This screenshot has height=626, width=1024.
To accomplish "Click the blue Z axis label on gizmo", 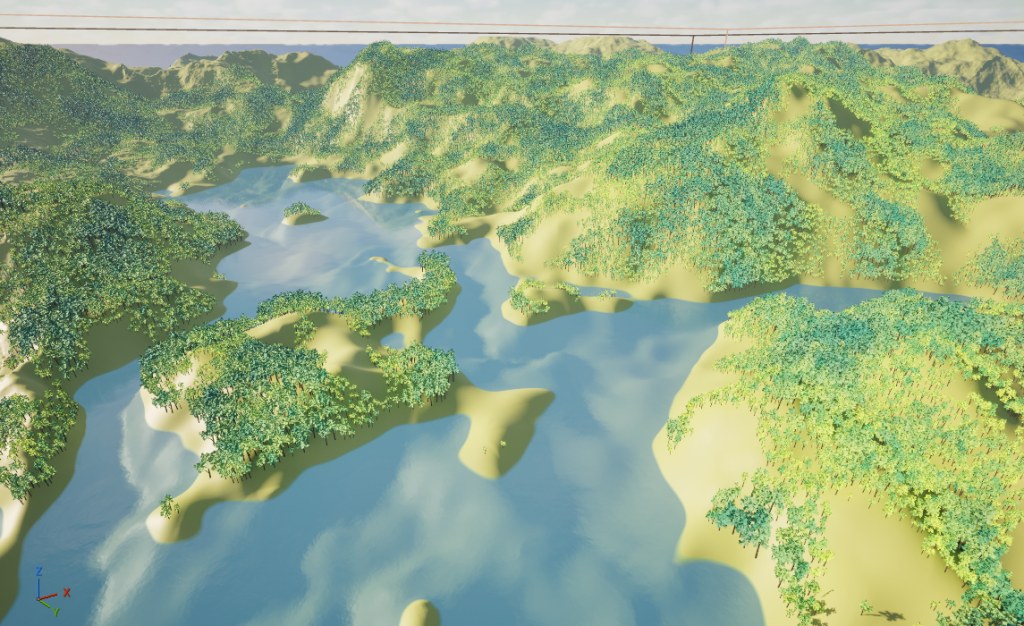I will pos(38,571).
